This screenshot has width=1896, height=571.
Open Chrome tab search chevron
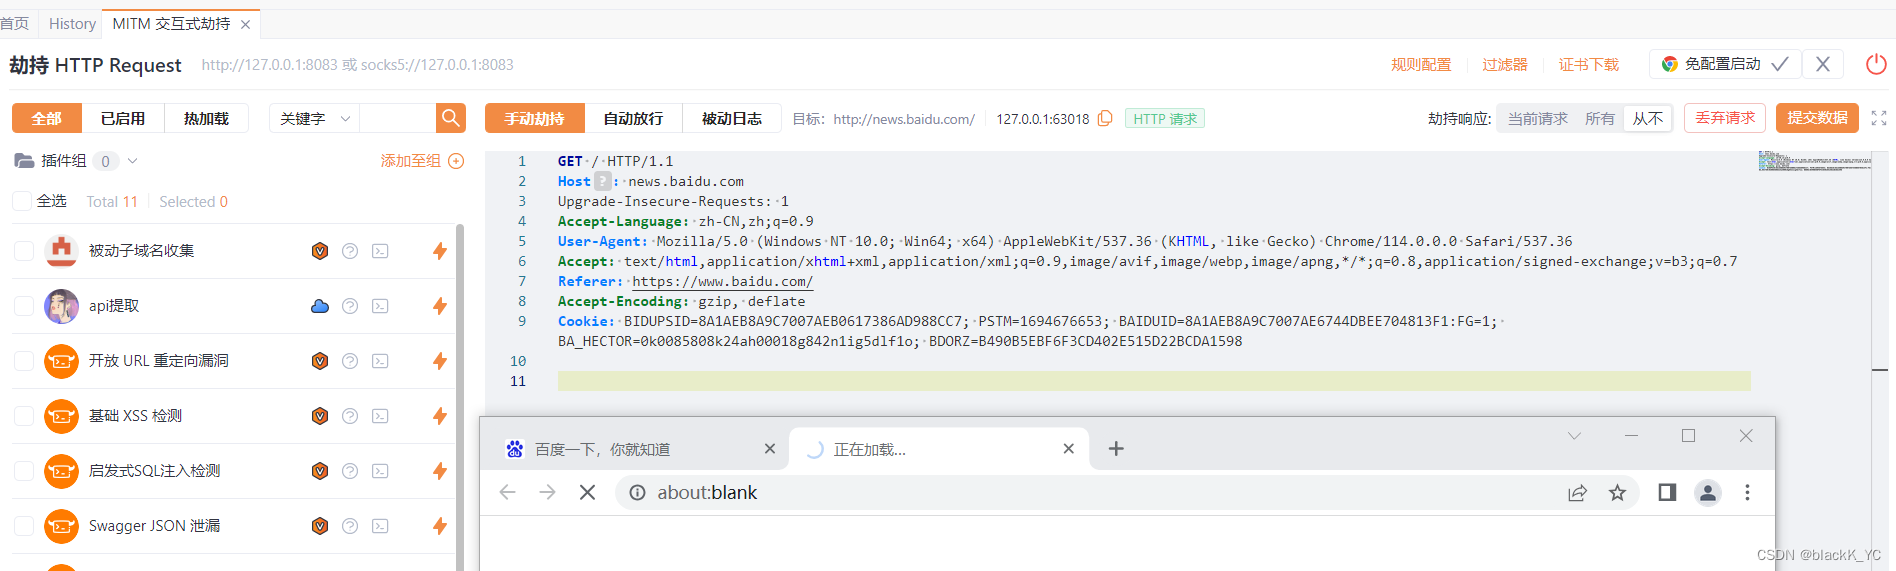pos(1574,436)
